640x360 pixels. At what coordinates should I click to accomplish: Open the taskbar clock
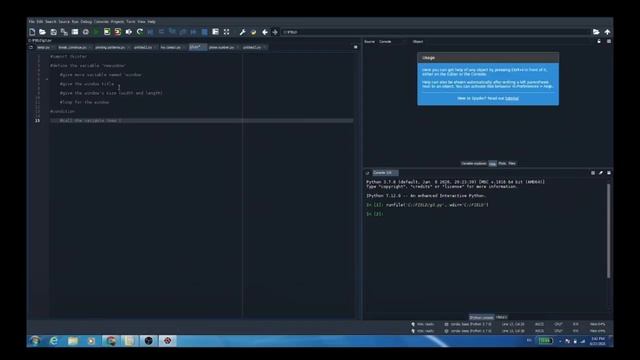pos(598,341)
